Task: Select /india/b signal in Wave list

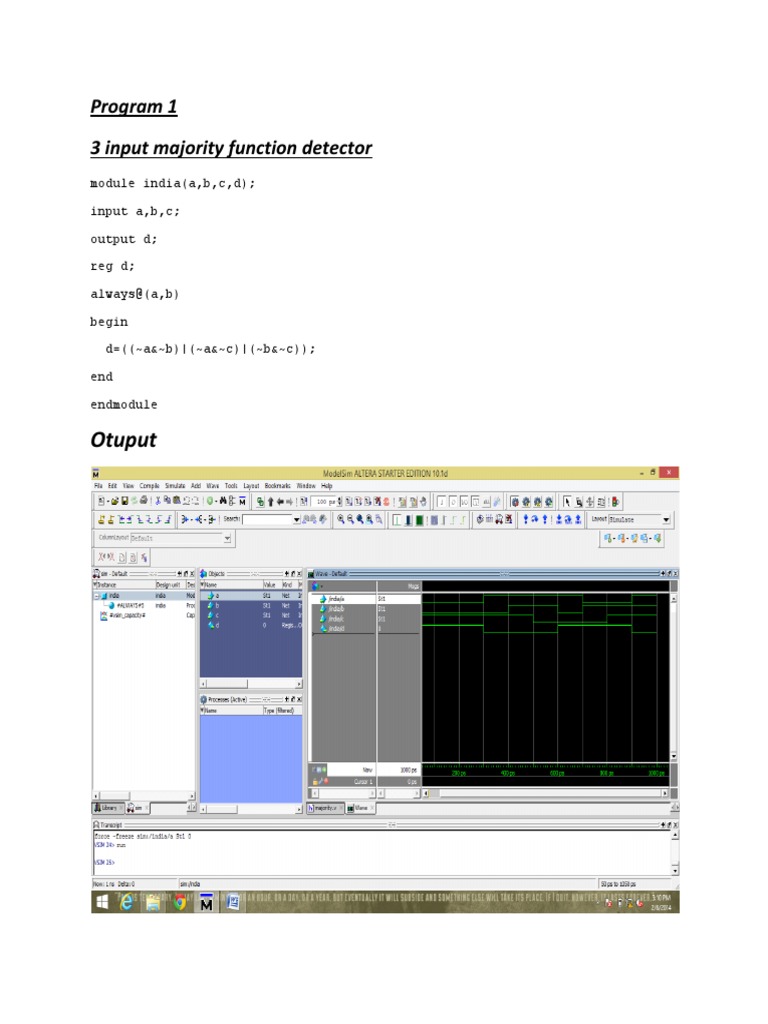Action: pos(336,609)
